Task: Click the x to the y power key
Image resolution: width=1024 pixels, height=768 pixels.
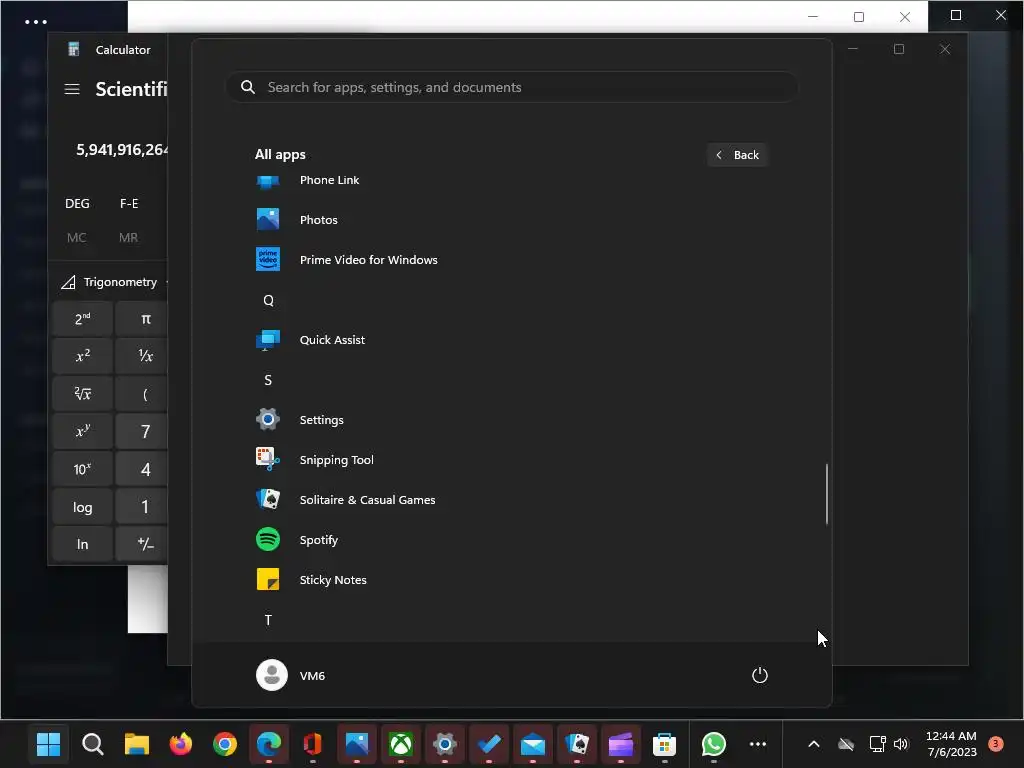Action: coord(83,431)
